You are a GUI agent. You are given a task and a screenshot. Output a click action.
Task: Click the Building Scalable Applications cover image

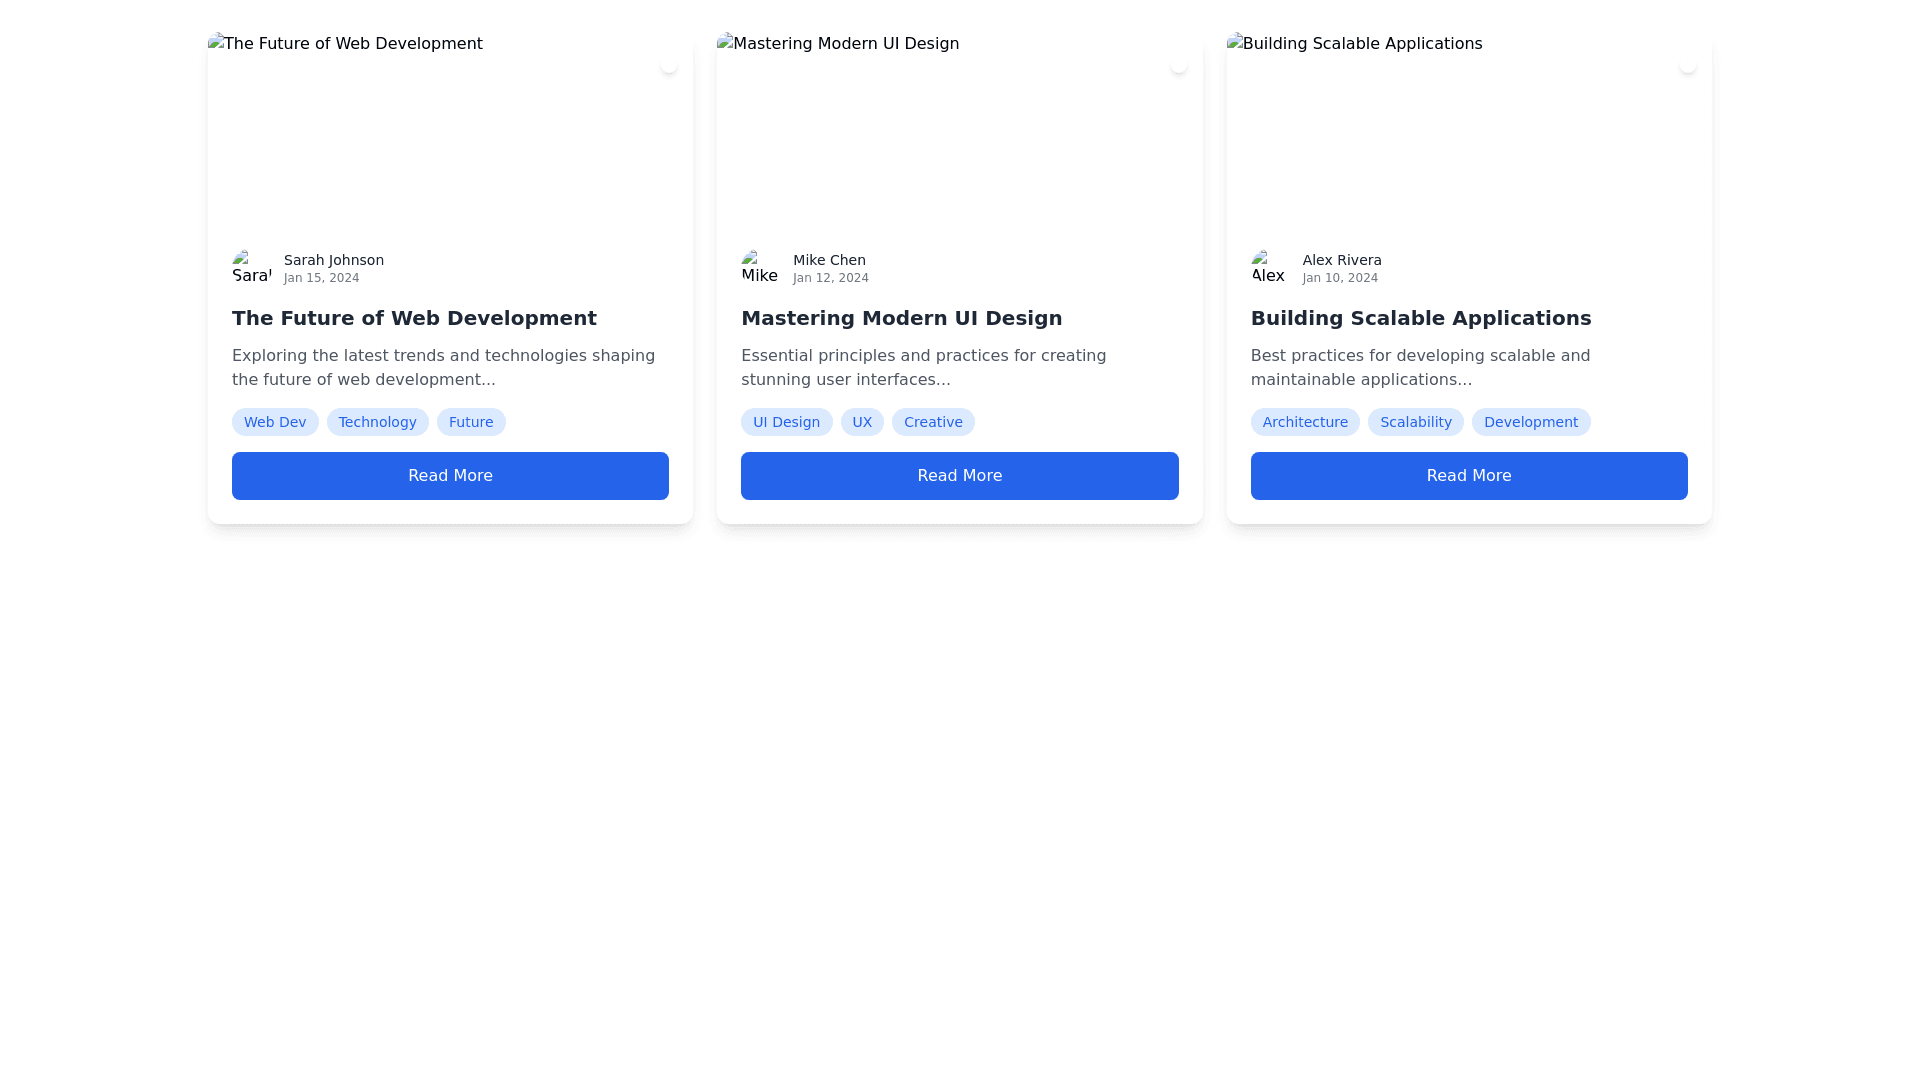coord(1468,130)
